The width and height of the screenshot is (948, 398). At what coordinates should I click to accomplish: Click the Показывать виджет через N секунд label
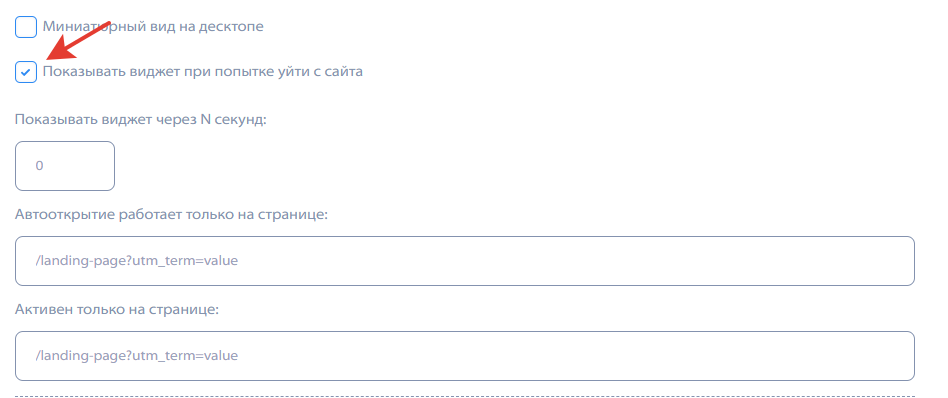tap(141, 119)
